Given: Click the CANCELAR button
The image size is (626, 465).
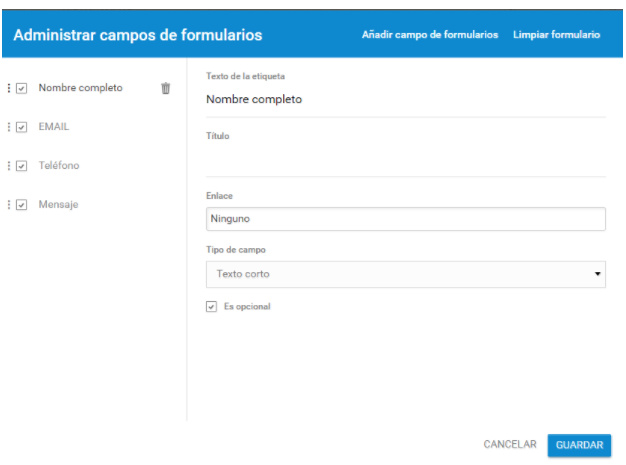Looking at the screenshot, I should [x=510, y=444].
